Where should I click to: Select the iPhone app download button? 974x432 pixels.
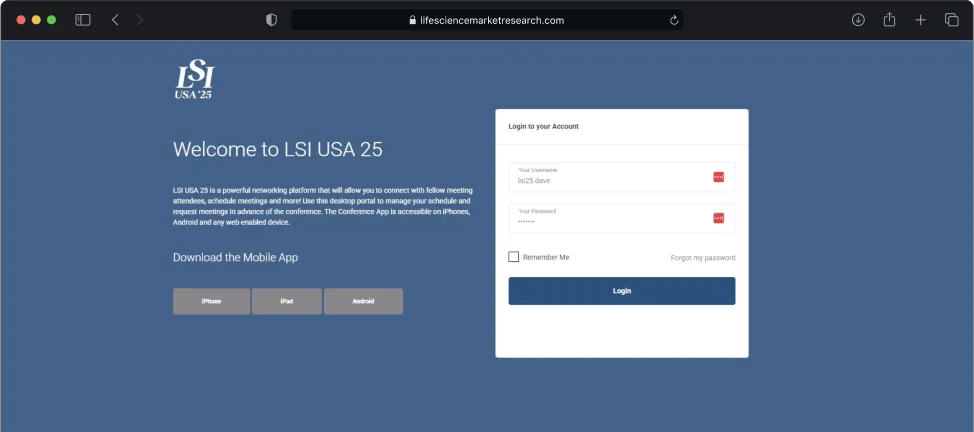click(211, 301)
